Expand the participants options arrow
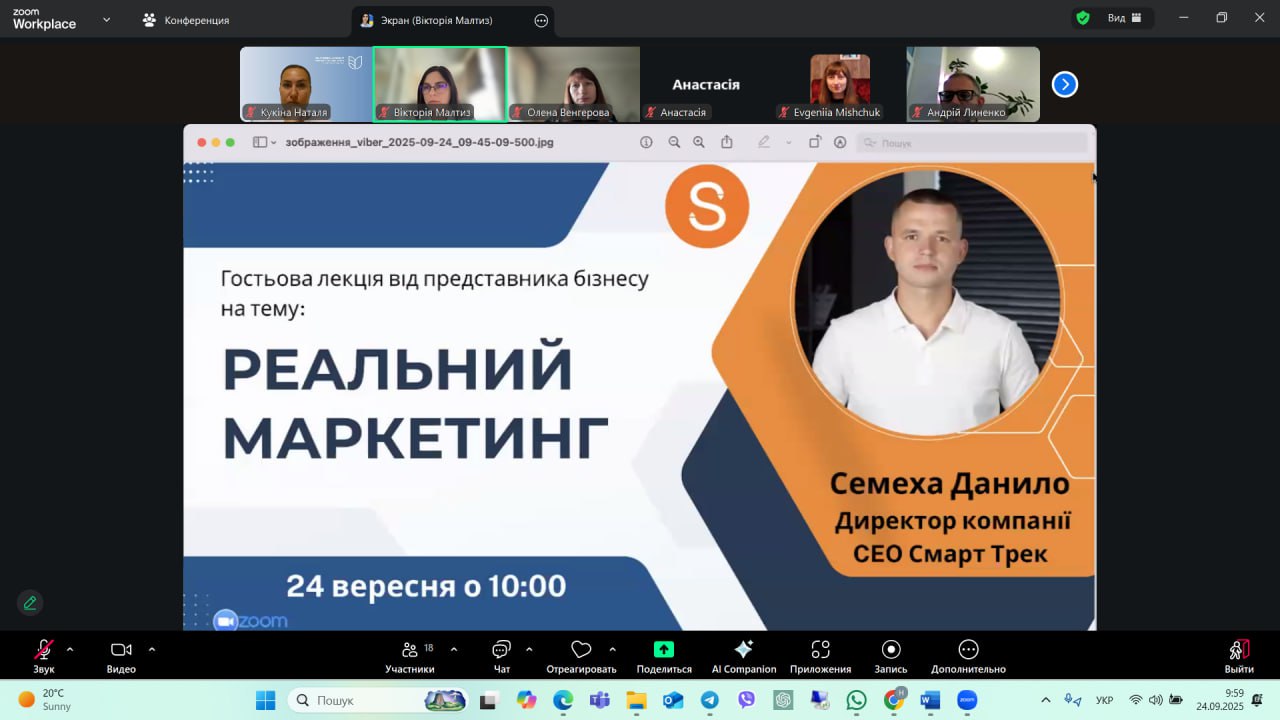 click(x=454, y=649)
